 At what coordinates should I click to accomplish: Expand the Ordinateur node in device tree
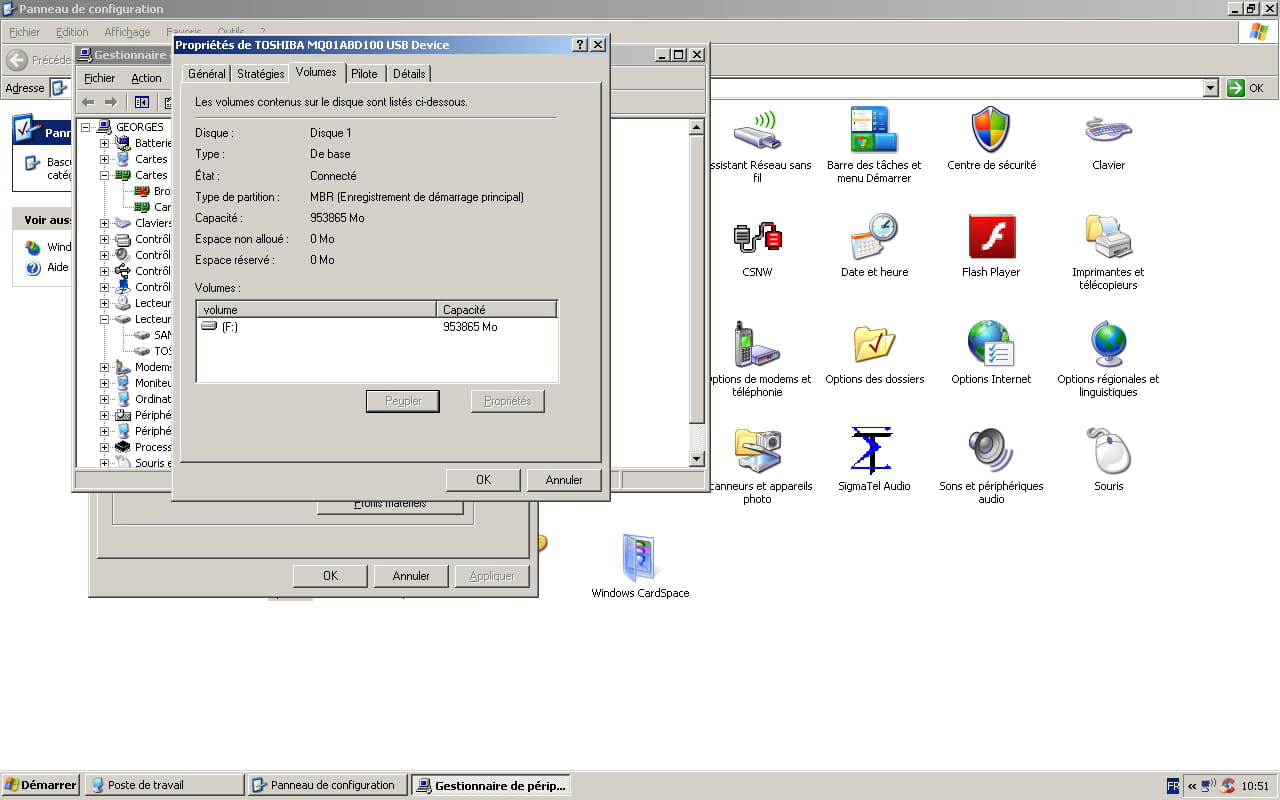click(104, 399)
